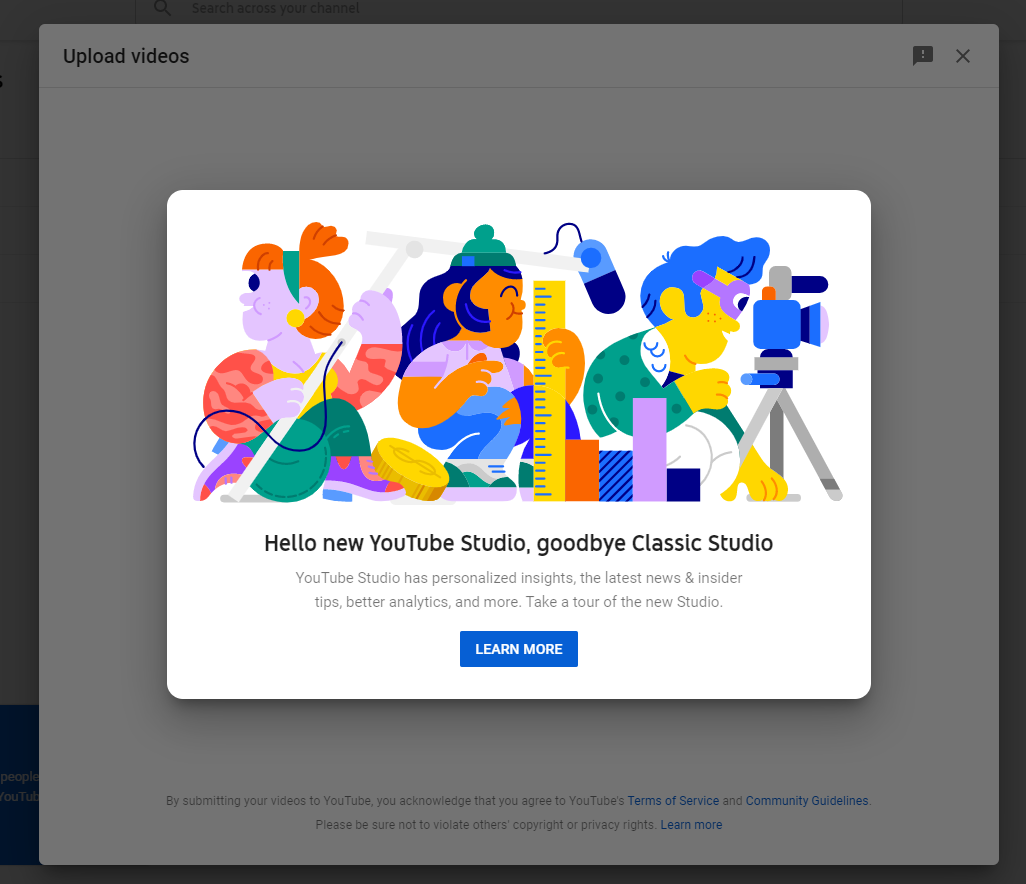Send feedback via the exclamation speech-bubble icon
The width and height of the screenshot is (1026, 884).
coord(923,56)
